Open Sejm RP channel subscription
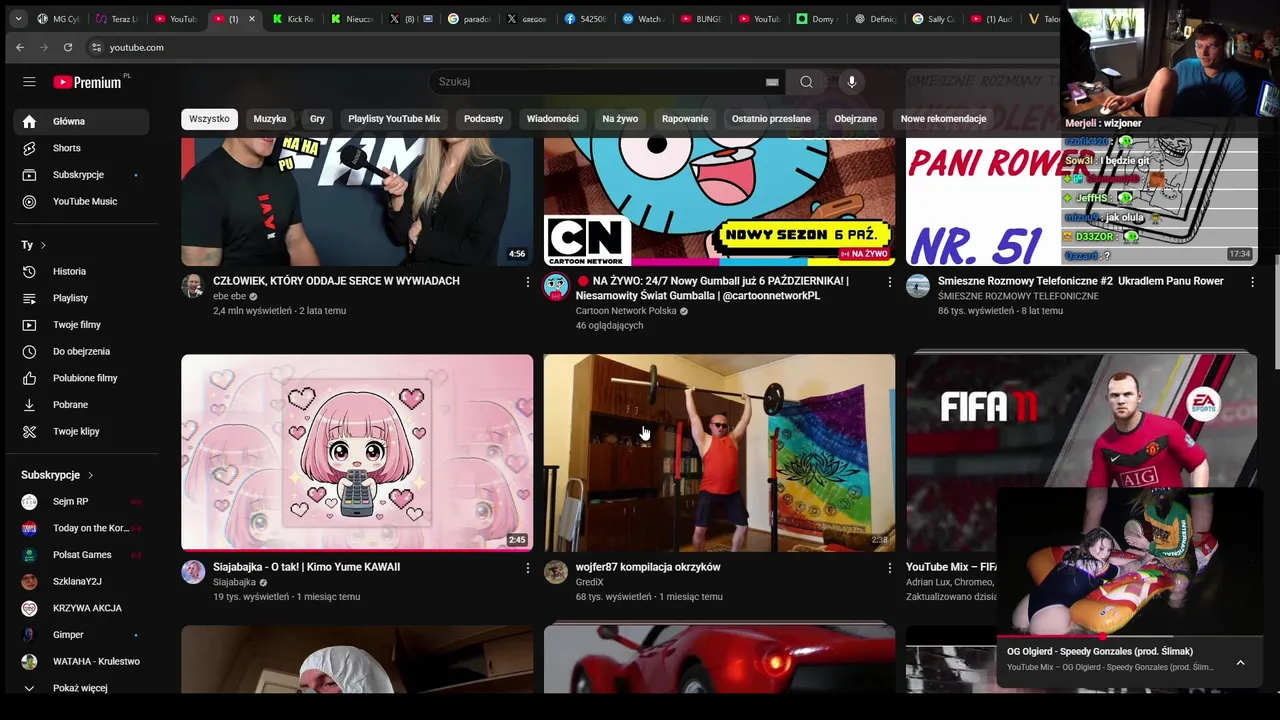Screen dimensions: 1280x720 tap(81, 501)
